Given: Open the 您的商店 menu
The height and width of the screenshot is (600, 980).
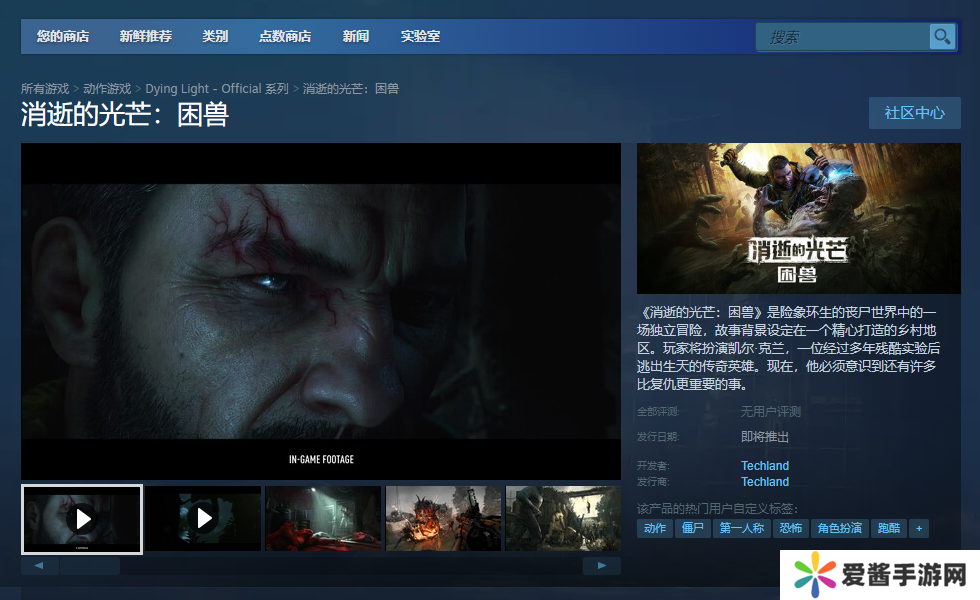Looking at the screenshot, I should click(63, 37).
